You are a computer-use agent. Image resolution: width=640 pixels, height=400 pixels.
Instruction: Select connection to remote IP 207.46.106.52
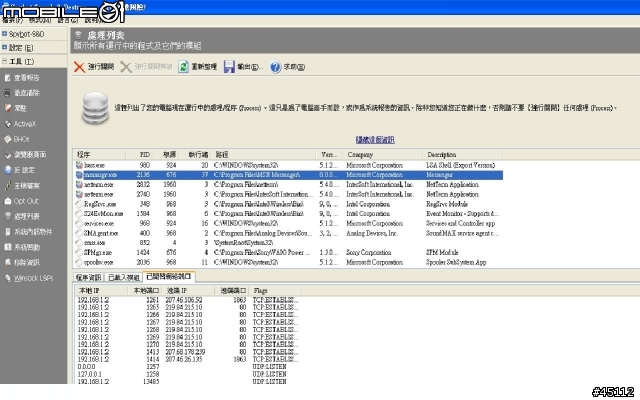point(188,300)
